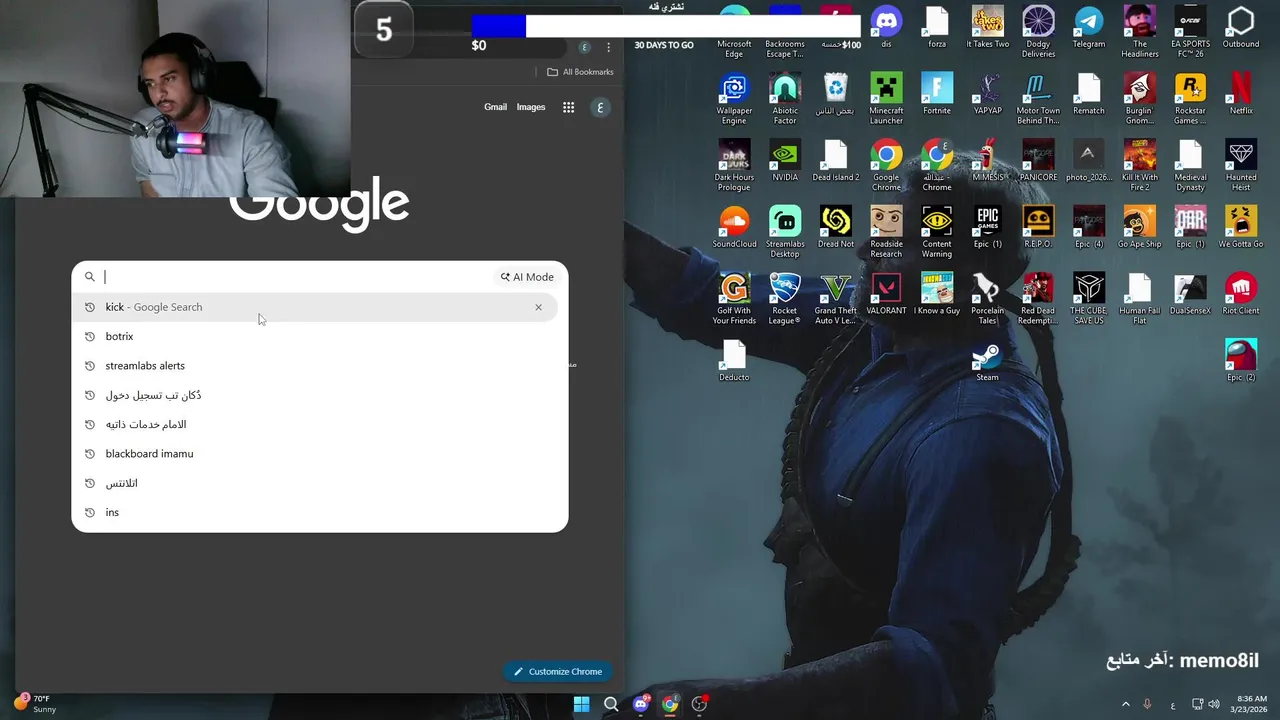Switch to Discord on the taskbar
Viewport: 1280px width, 720px height.
click(641, 704)
